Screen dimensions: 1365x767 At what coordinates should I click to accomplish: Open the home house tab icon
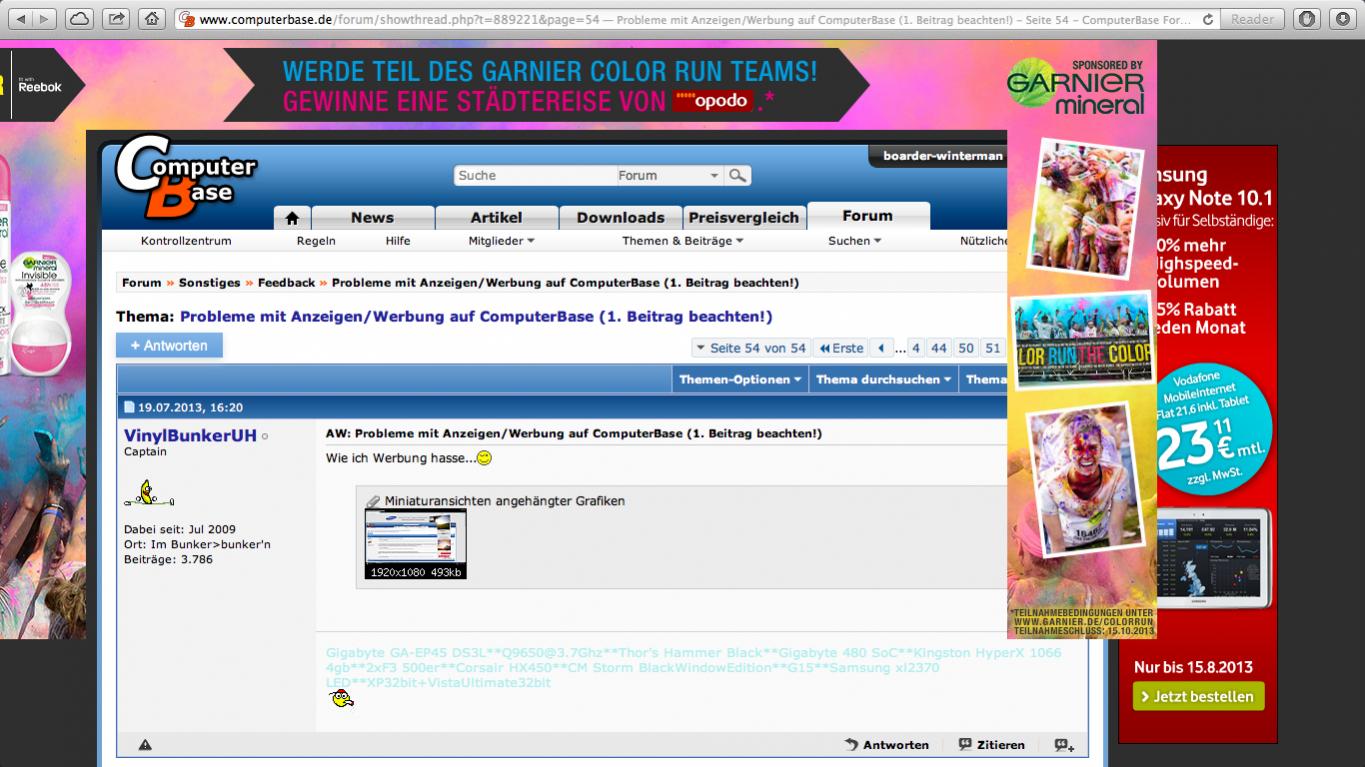[x=292, y=217]
